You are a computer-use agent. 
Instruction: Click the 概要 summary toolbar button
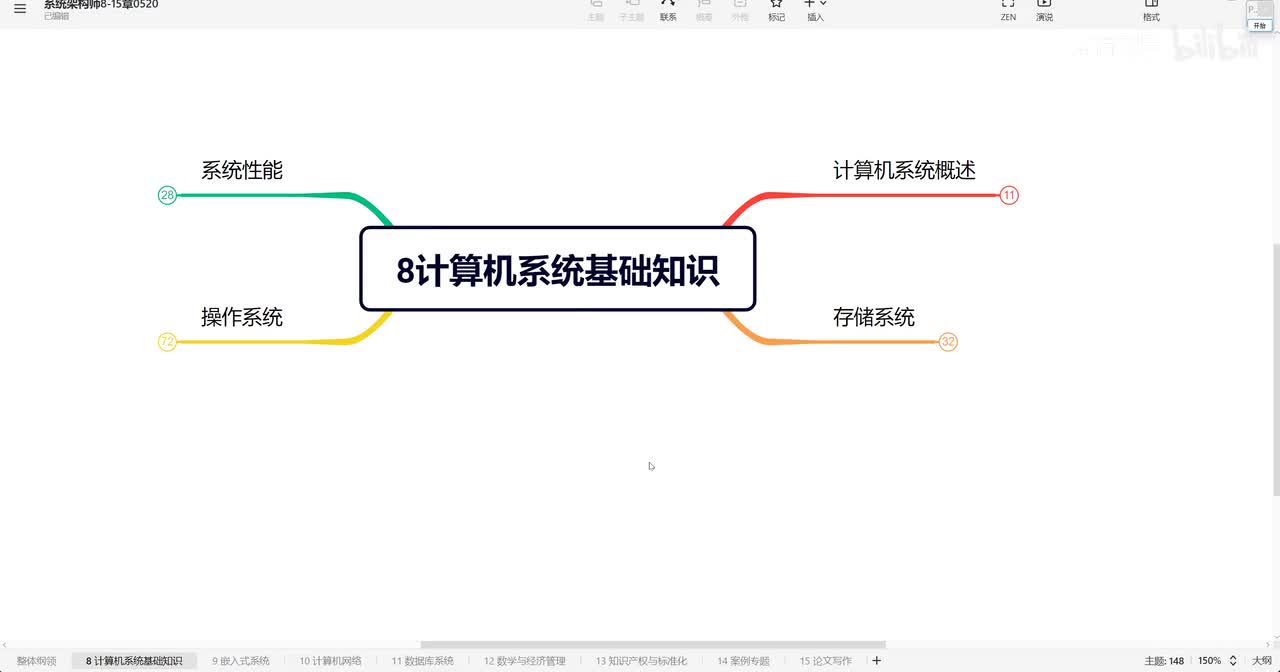point(704,10)
